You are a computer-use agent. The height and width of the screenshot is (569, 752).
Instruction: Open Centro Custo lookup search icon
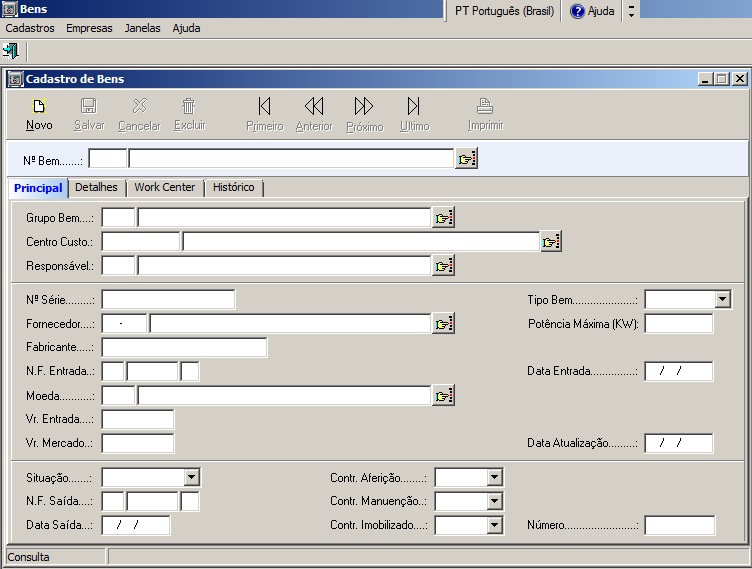(551, 242)
